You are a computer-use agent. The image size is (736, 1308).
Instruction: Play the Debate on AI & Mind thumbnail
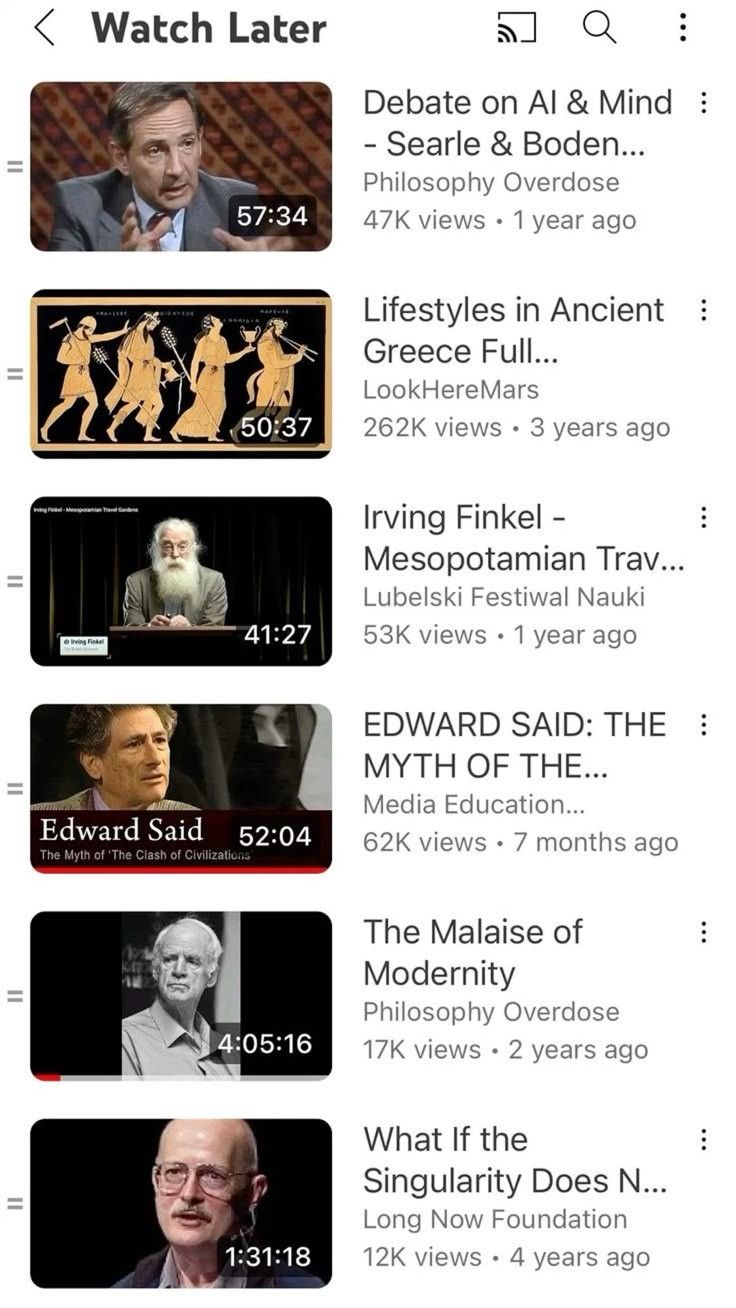click(181, 166)
